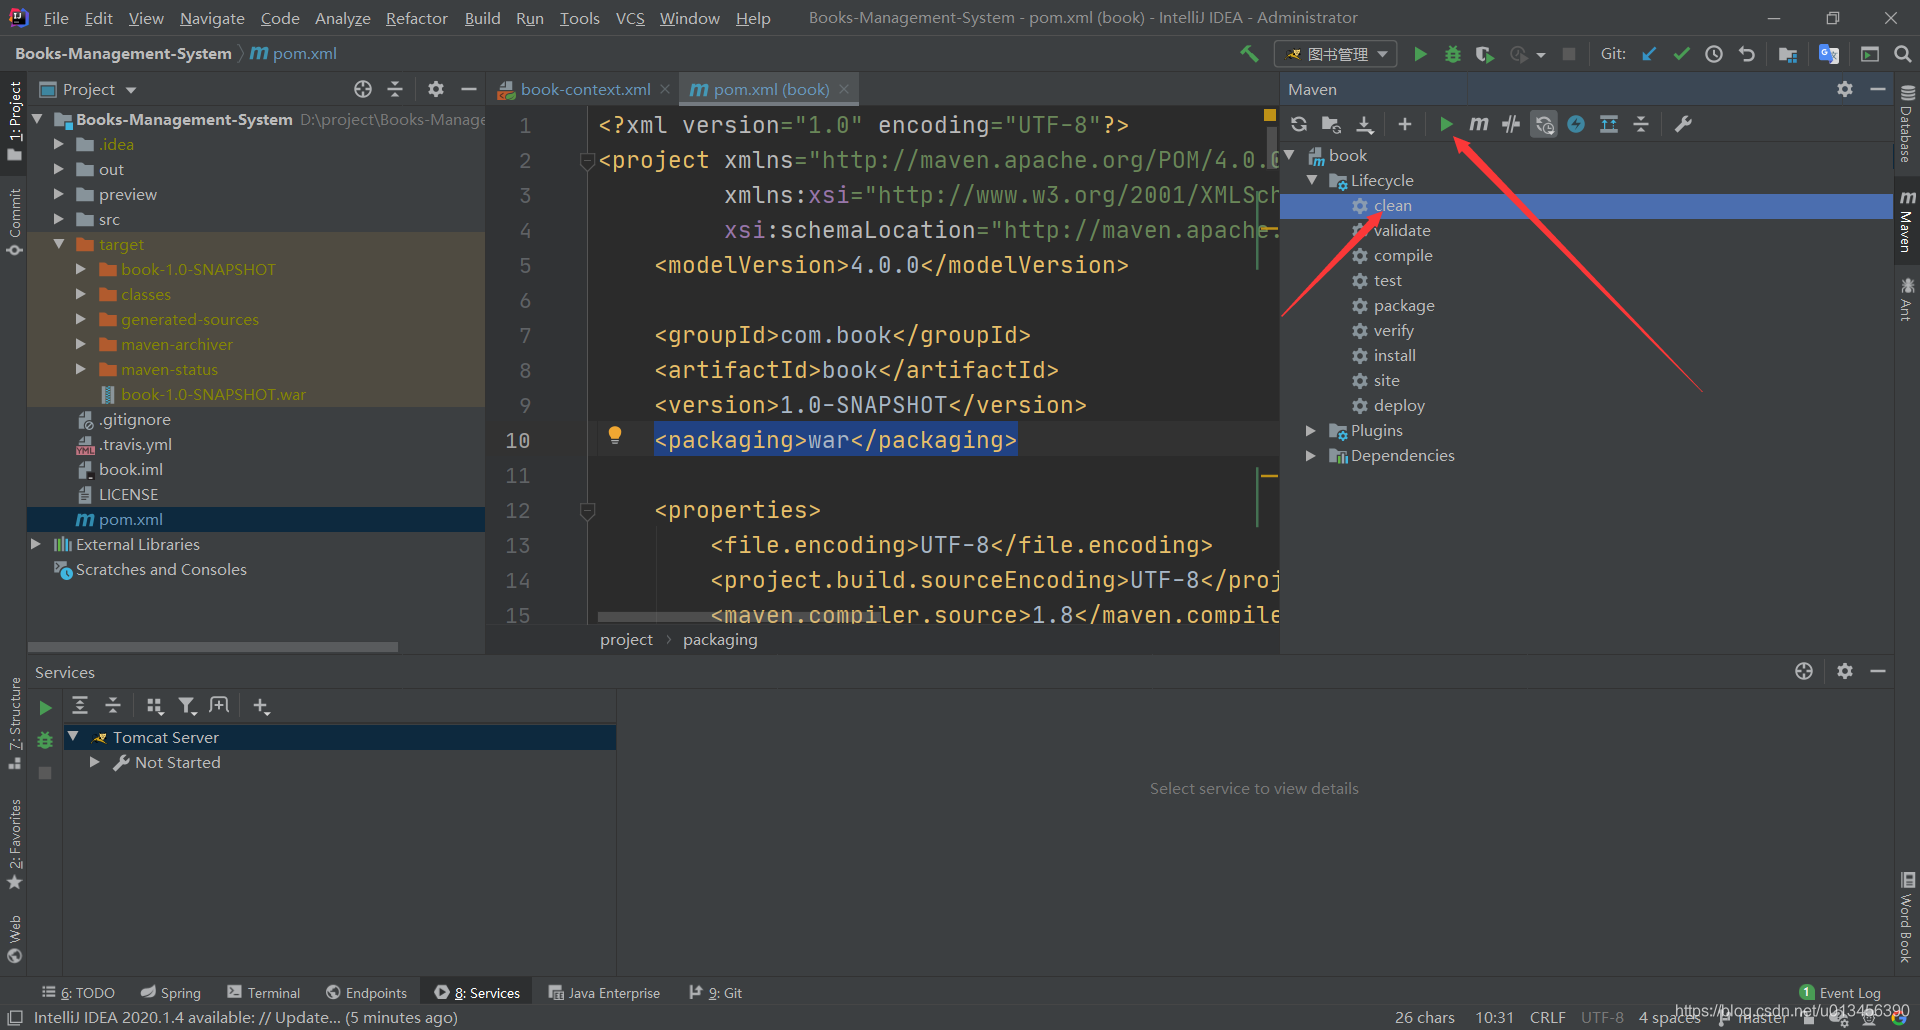Click the Build Project hammer icon
This screenshot has height=1030, width=1920.
1249,54
